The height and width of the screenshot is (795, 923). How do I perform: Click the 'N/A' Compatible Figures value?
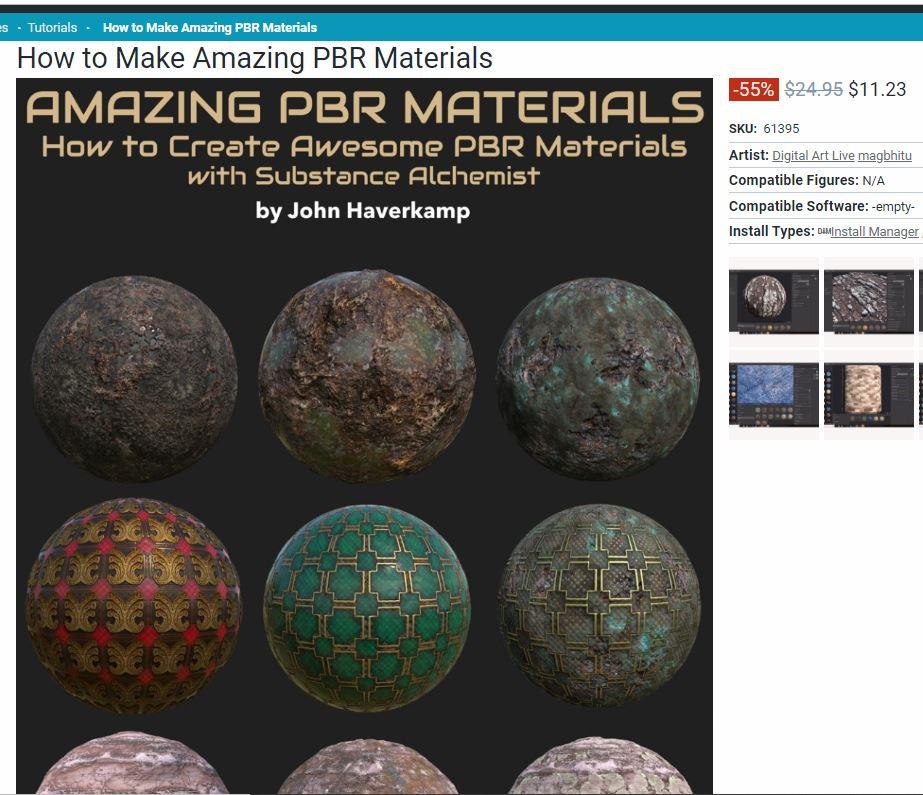tap(874, 181)
